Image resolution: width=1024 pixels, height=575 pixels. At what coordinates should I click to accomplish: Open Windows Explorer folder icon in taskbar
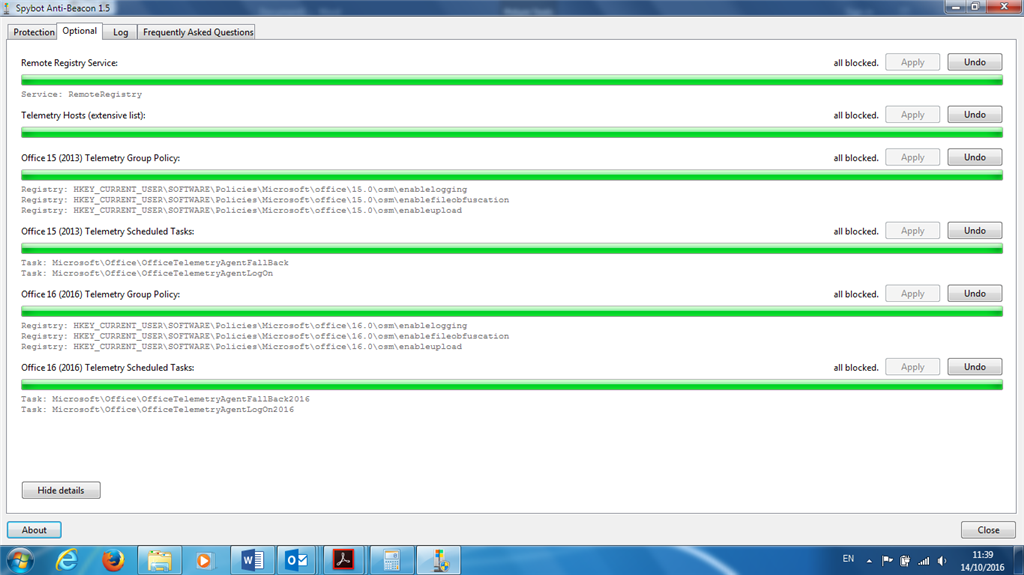pyautogui.click(x=159, y=561)
